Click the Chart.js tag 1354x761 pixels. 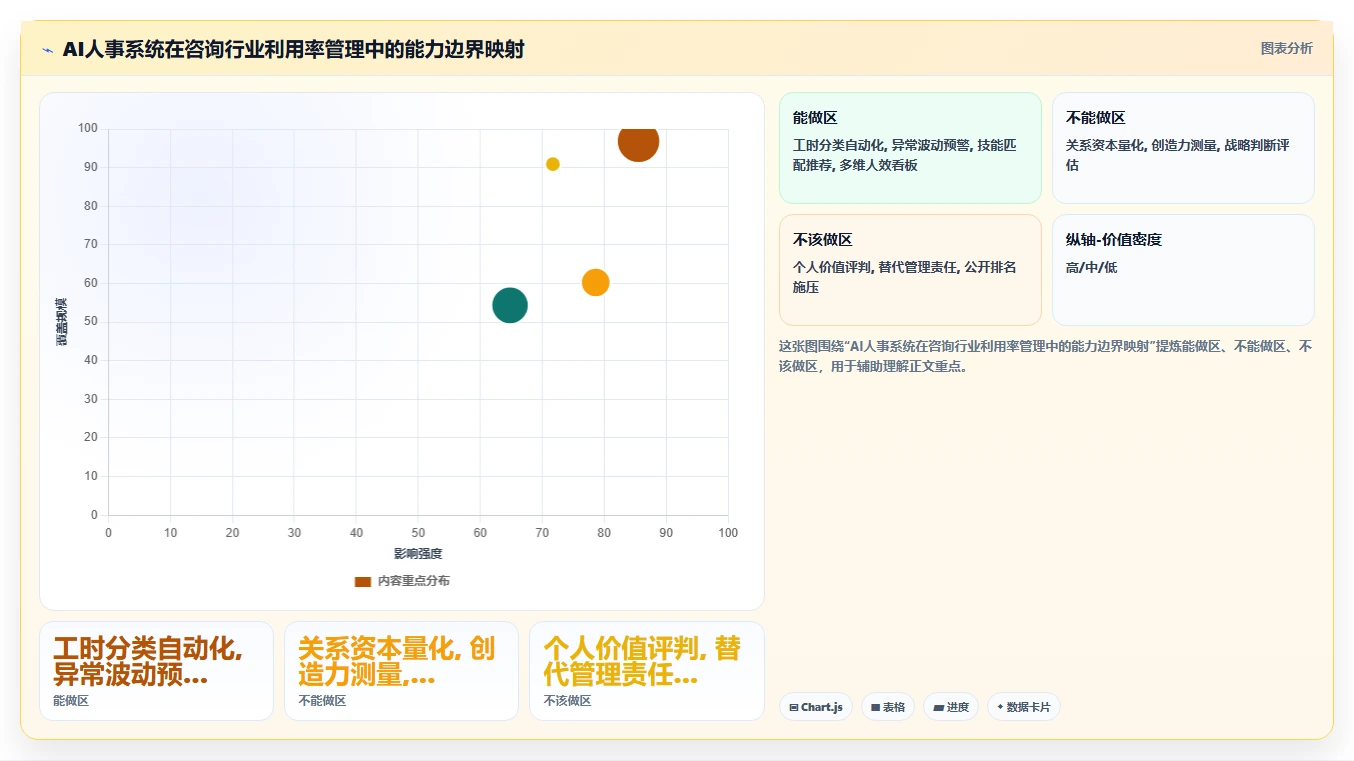tap(816, 707)
